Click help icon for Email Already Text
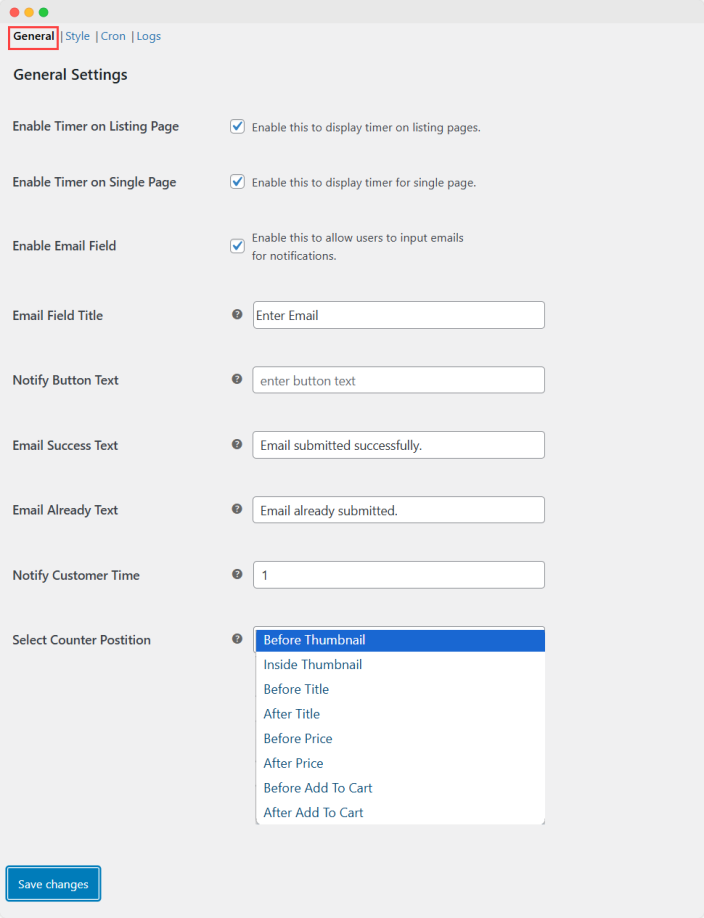This screenshot has width=704, height=918. pyautogui.click(x=237, y=509)
